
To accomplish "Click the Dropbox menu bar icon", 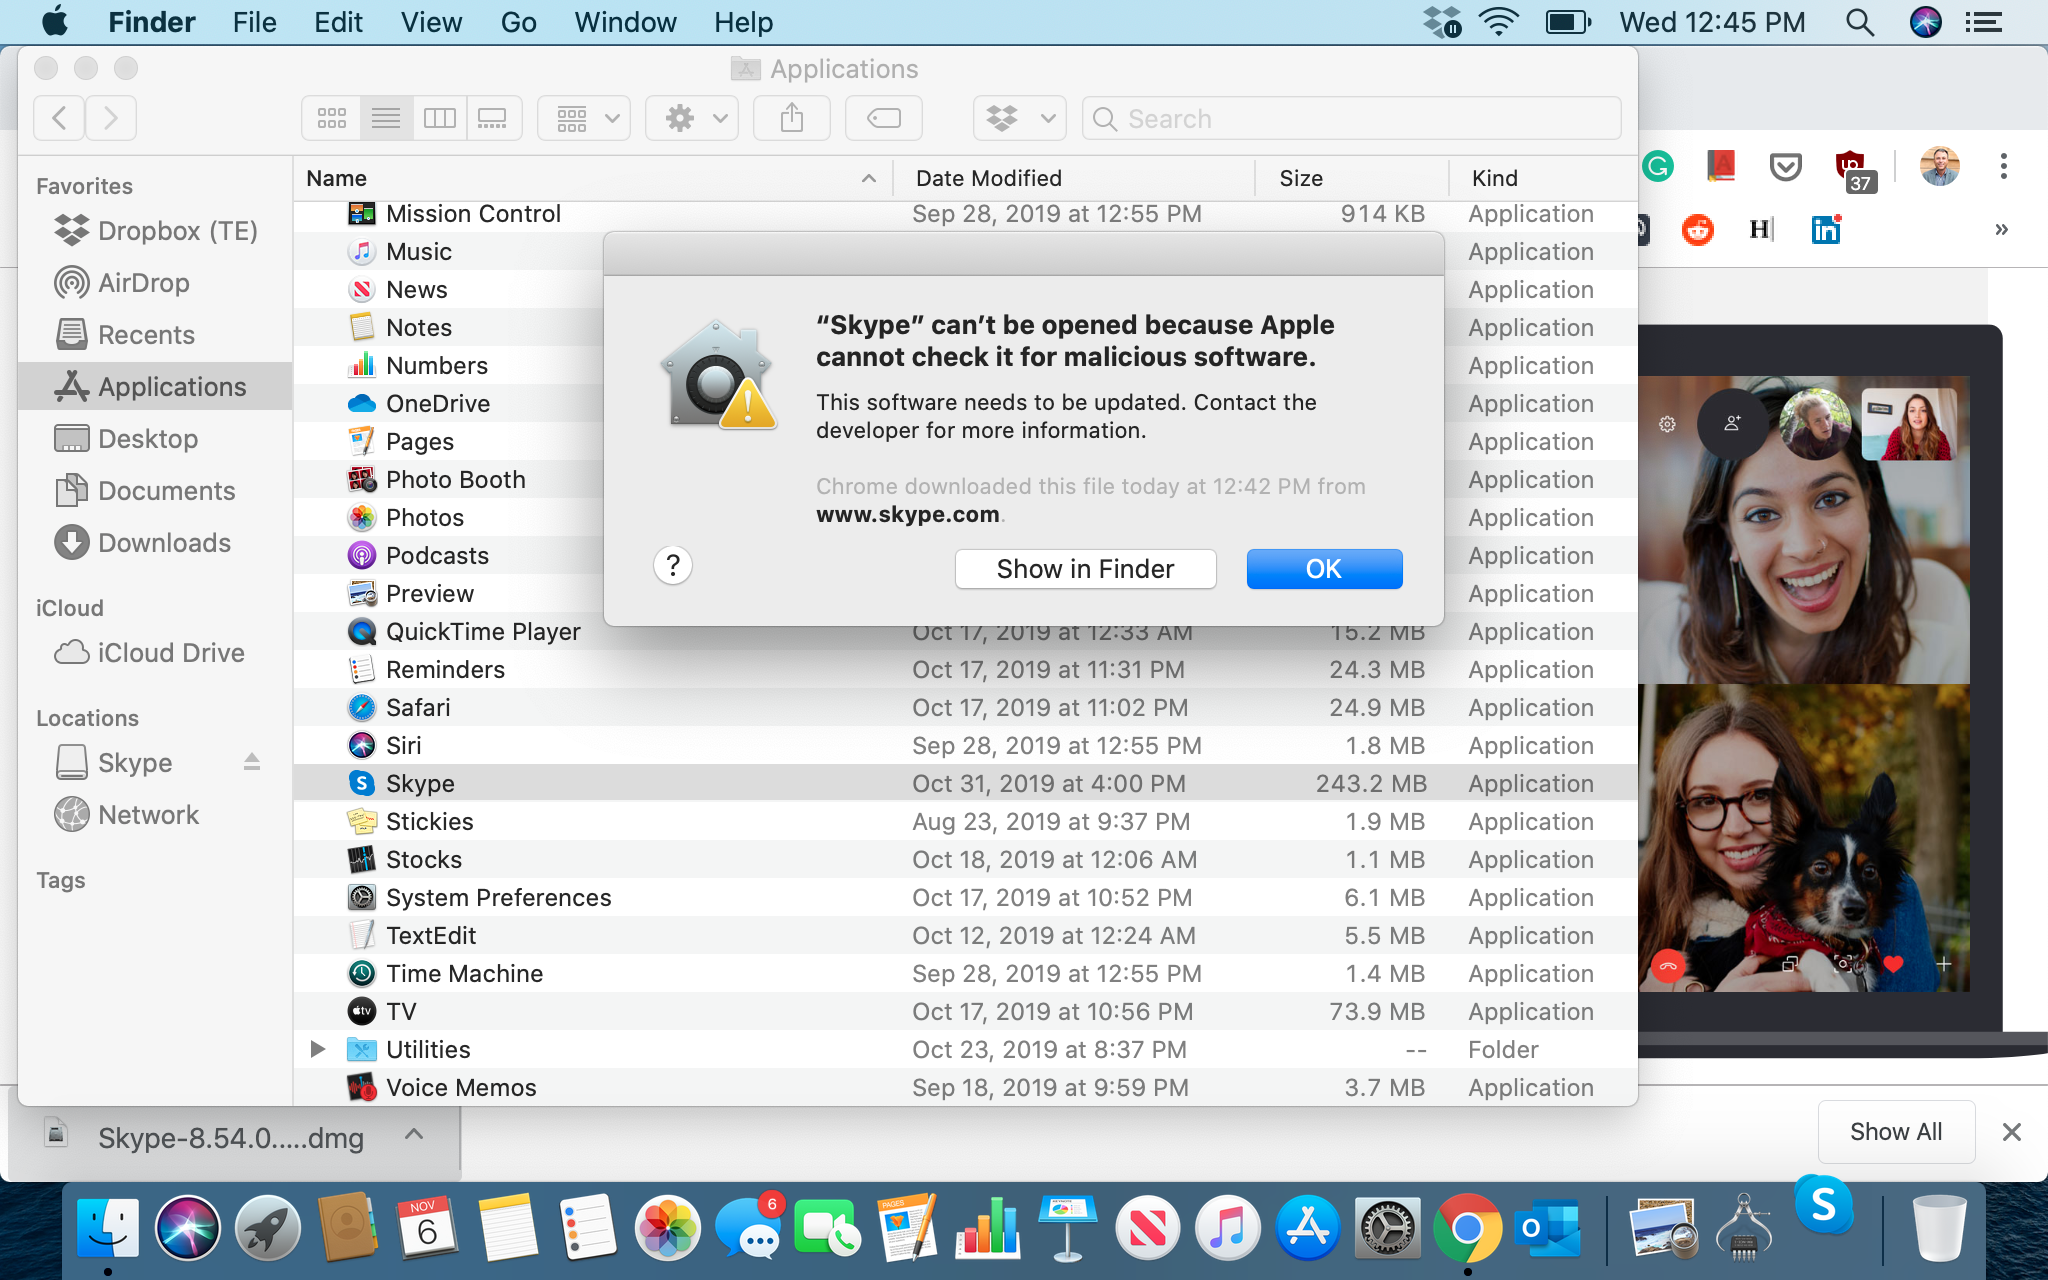I will tap(1442, 22).
